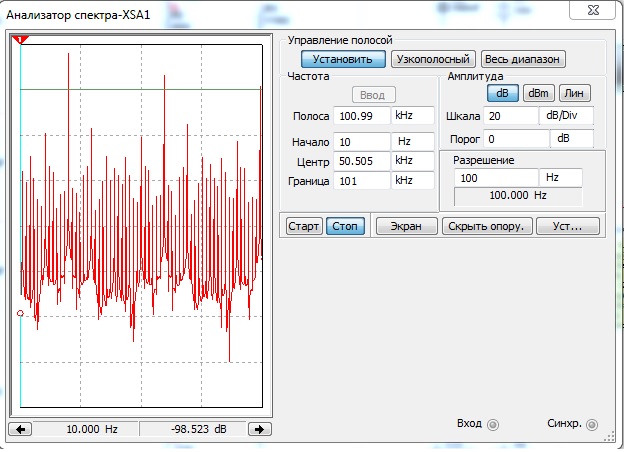Switch amplitude to dB mode
Screen dimensions: 624x452
[x=503, y=93]
